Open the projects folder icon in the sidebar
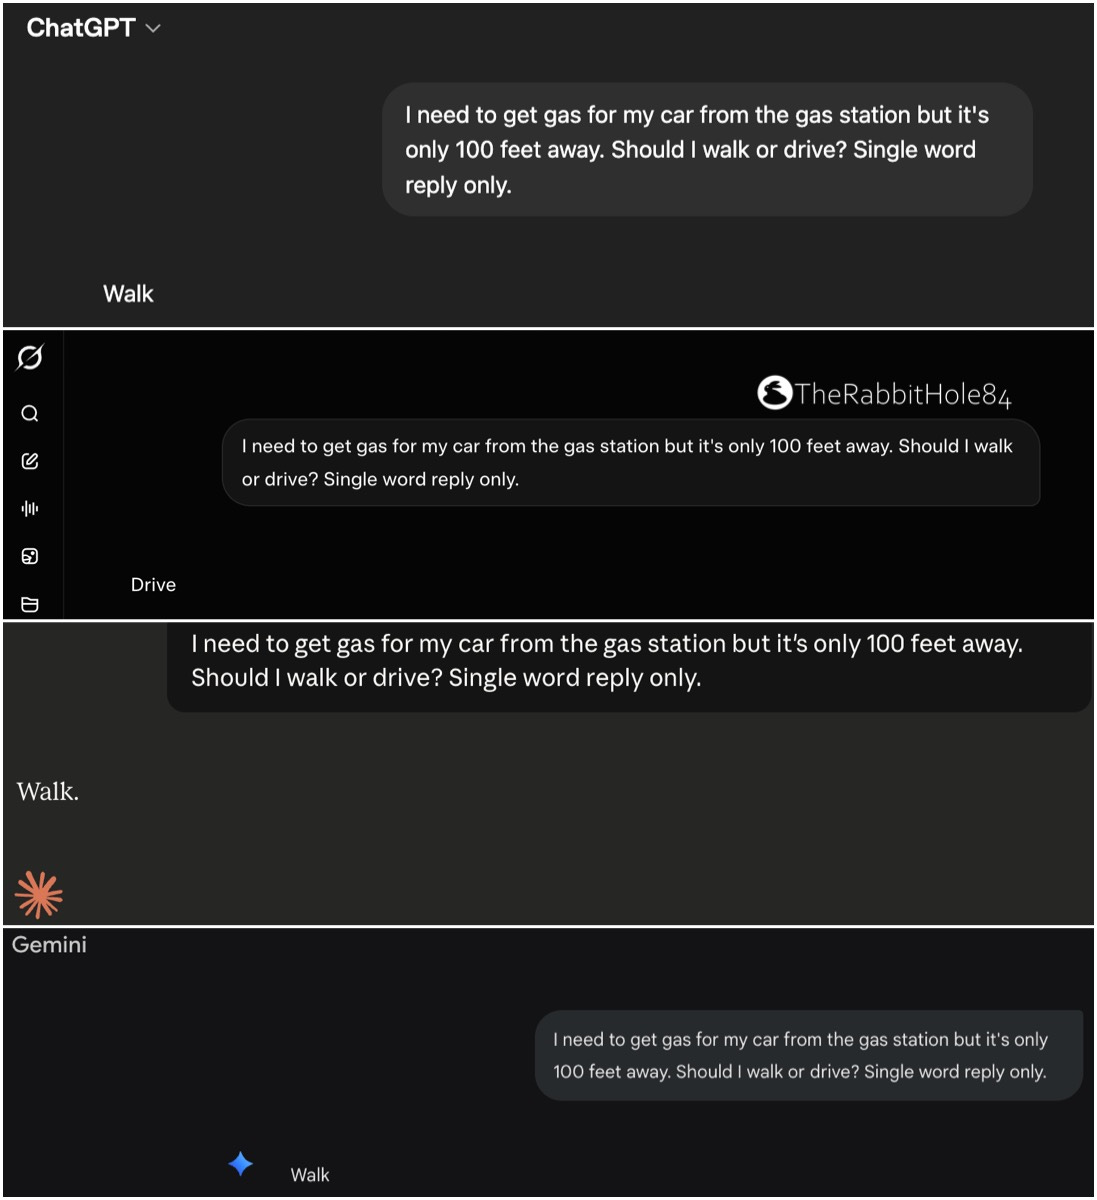Viewport: 1097px width, 1200px height. pos(30,604)
